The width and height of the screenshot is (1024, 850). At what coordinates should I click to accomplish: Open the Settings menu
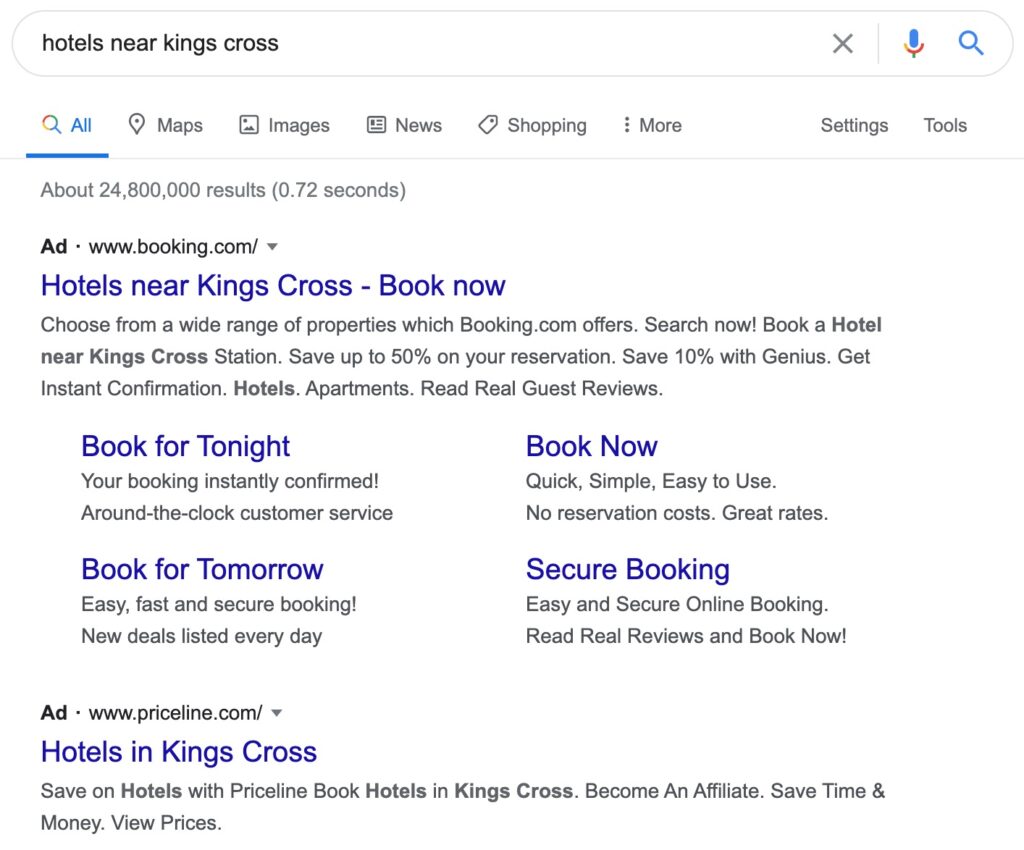point(854,125)
